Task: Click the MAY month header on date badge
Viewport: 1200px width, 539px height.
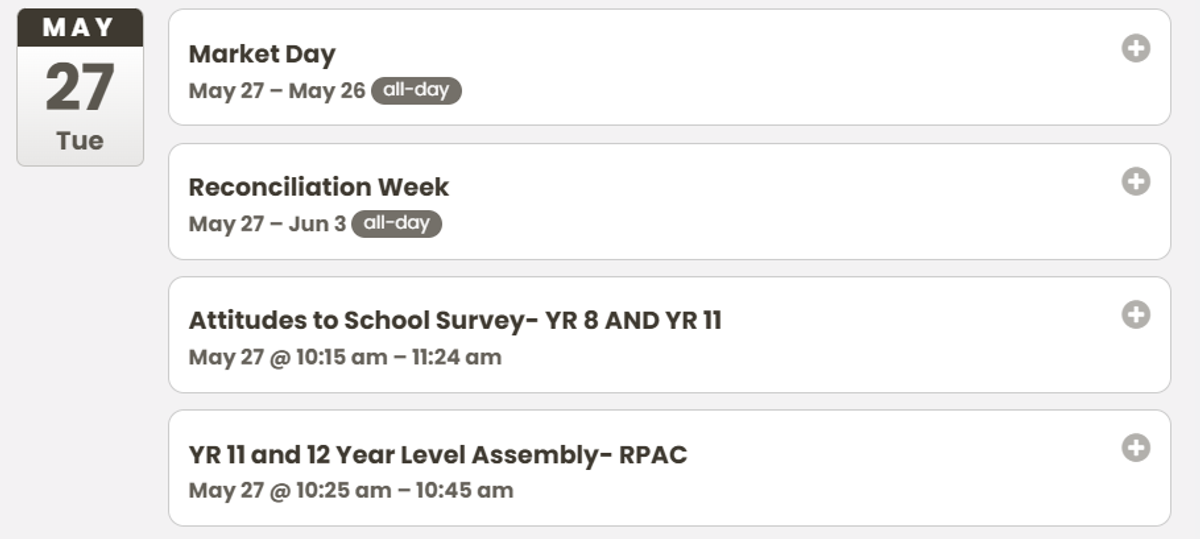Action: click(x=80, y=28)
